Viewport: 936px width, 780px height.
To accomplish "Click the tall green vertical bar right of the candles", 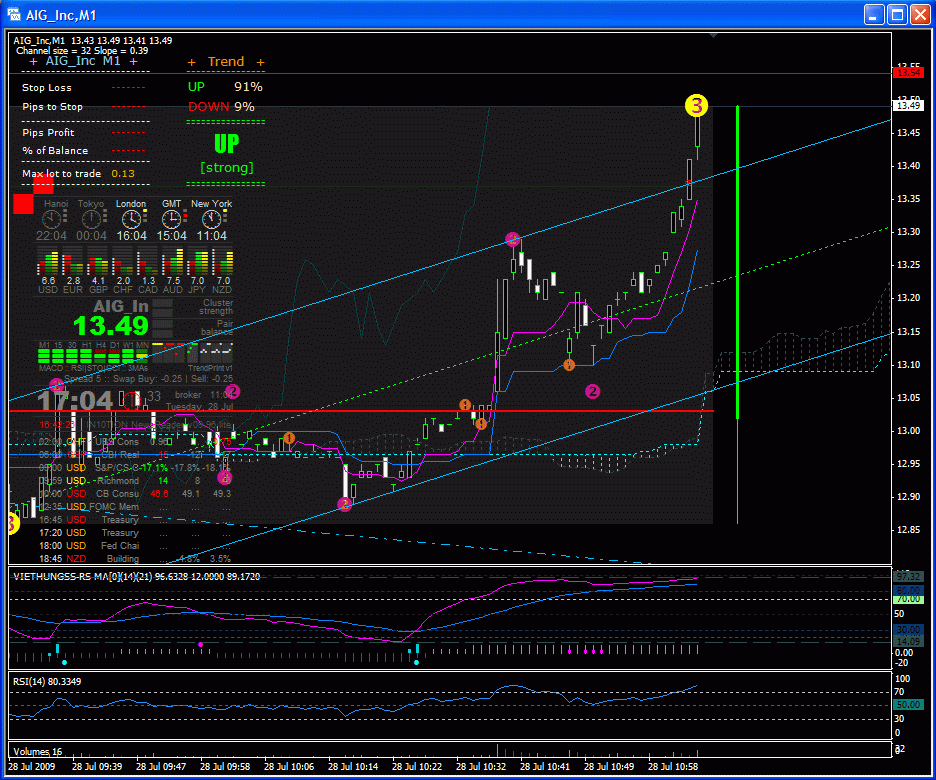I will [x=738, y=262].
